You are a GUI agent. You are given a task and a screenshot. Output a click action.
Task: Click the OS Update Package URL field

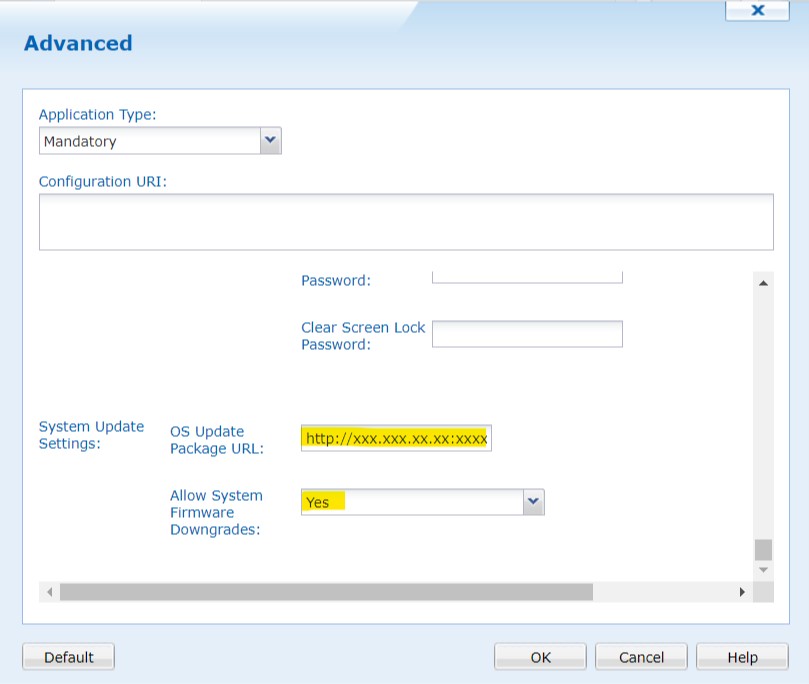click(x=396, y=438)
